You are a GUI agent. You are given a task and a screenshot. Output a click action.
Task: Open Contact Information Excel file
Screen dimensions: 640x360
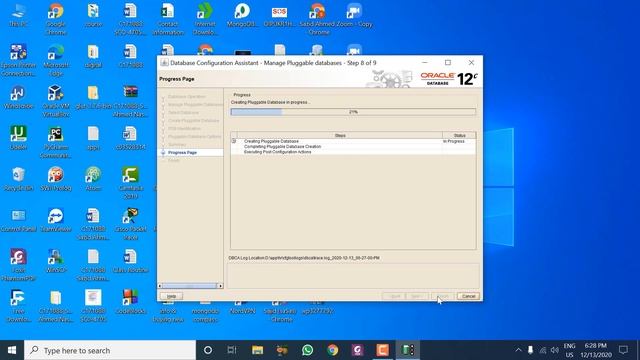[x=168, y=19]
